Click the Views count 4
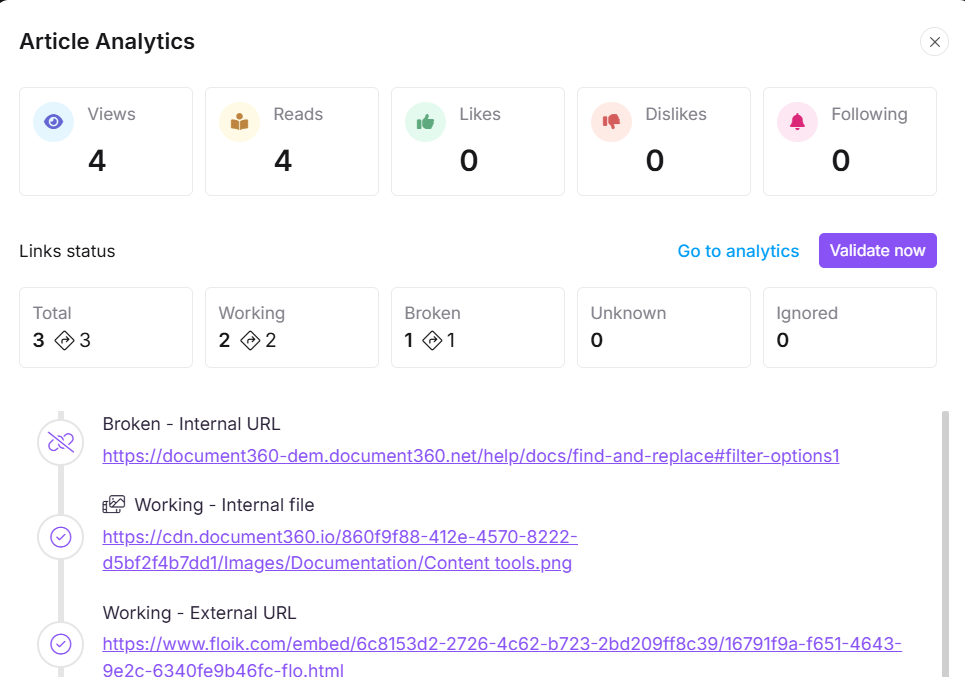 97,161
